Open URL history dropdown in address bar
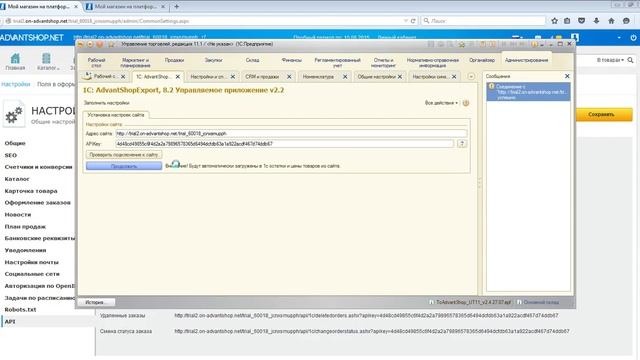The width and height of the screenshot is (640, 360). click(x=406, y=21)
